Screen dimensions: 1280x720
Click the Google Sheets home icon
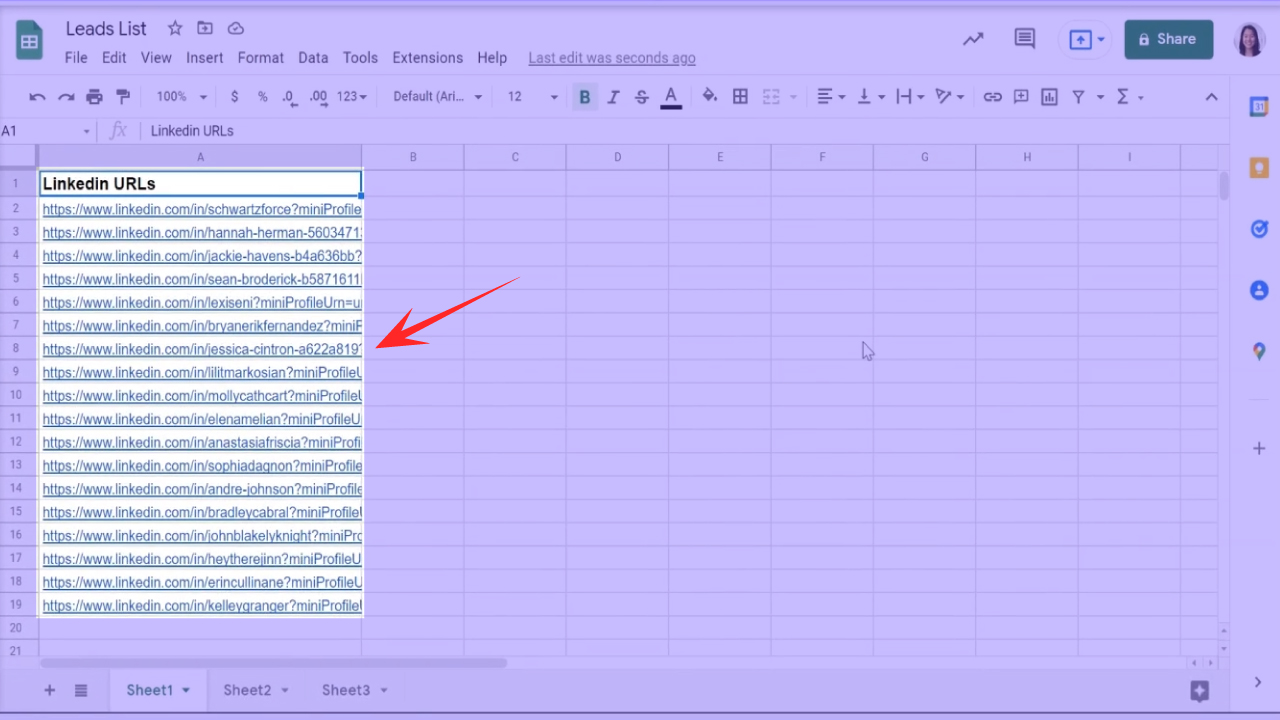pos(29,41)
